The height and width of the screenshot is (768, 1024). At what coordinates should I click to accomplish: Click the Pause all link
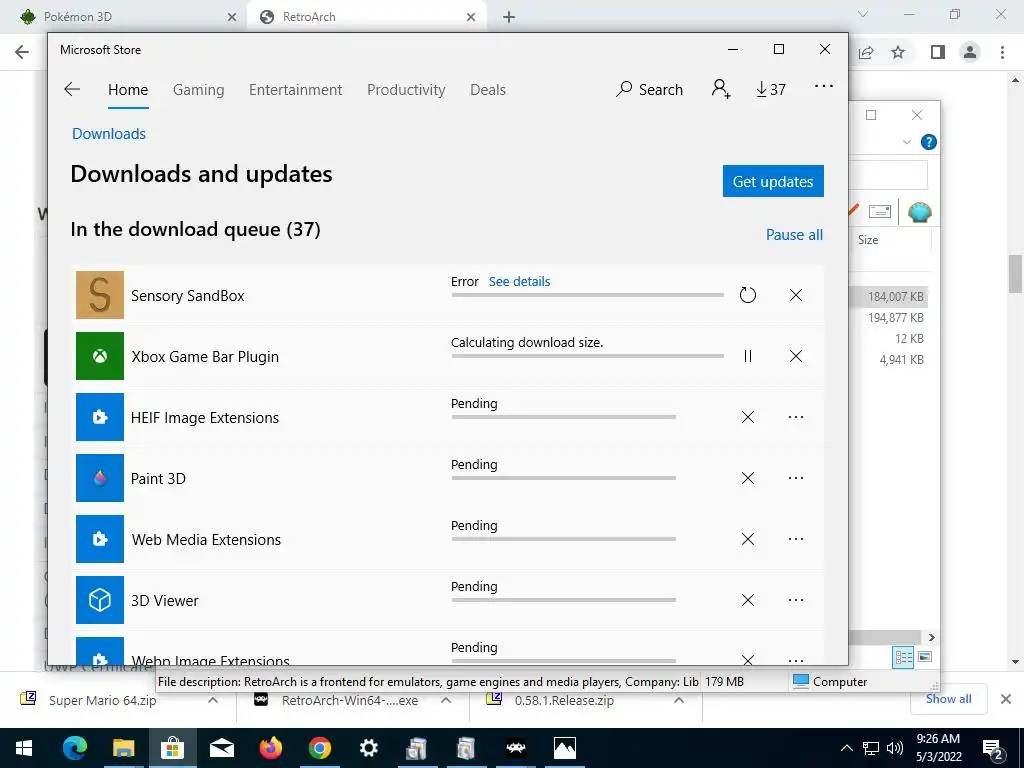coord(794,234)
